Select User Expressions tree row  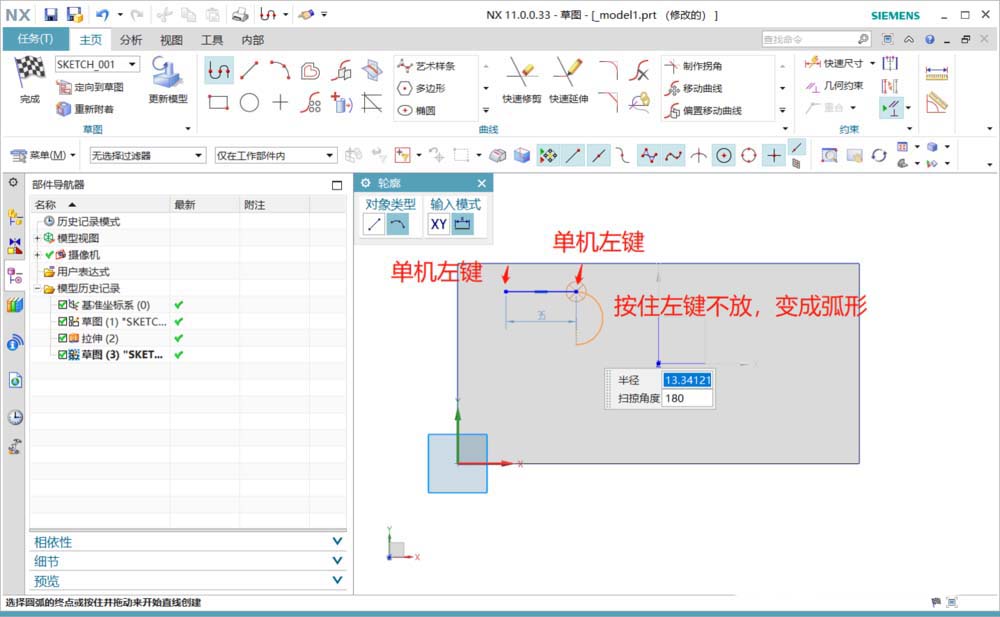(x=77, y=271)
